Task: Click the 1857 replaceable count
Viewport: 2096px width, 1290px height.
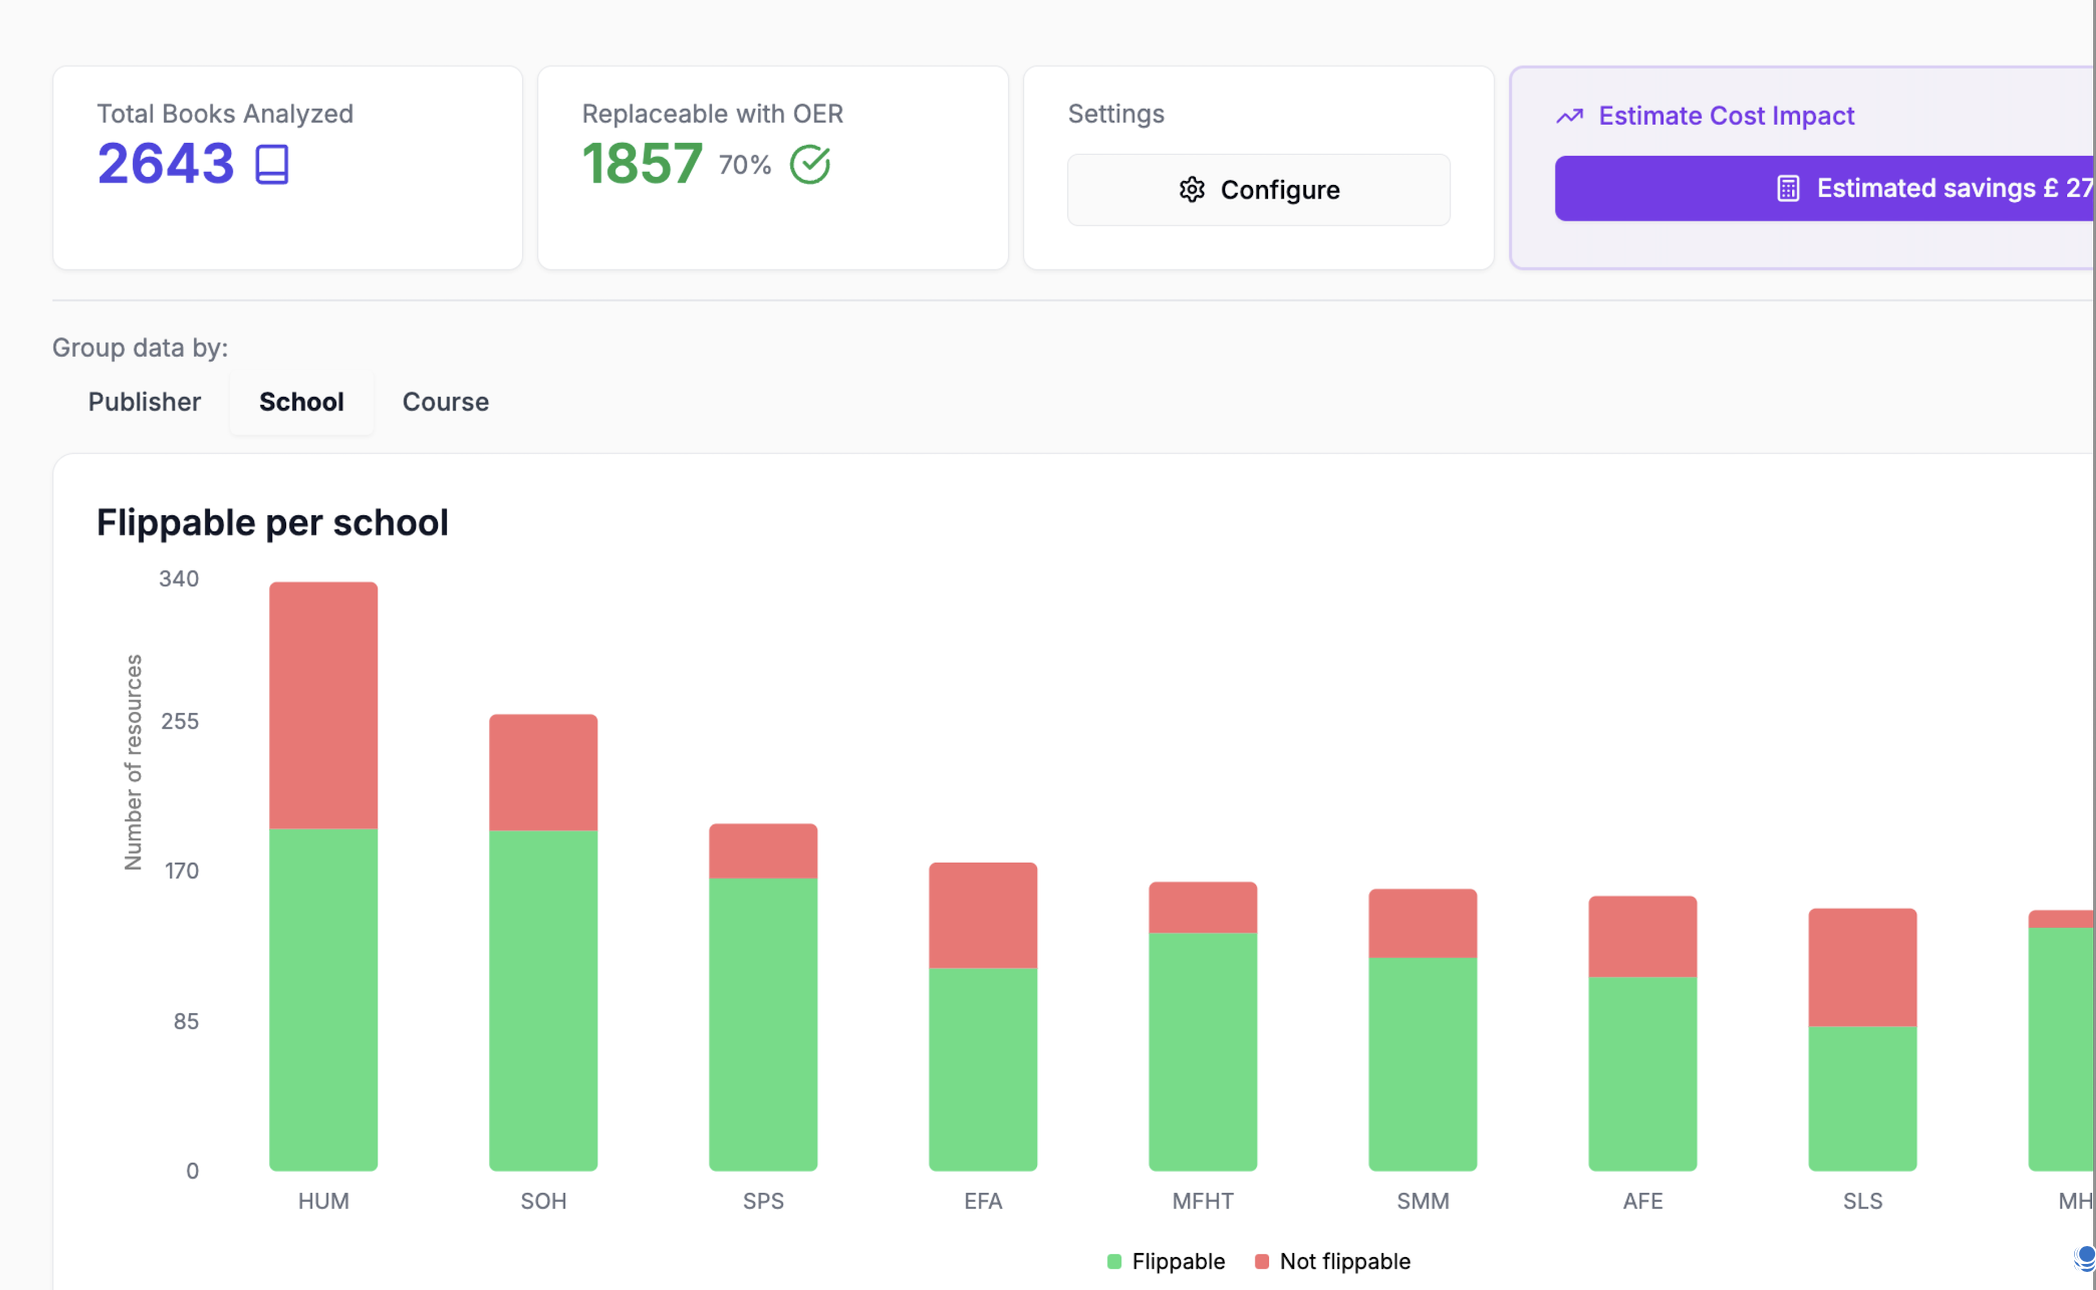Action: tap(642, 164)
